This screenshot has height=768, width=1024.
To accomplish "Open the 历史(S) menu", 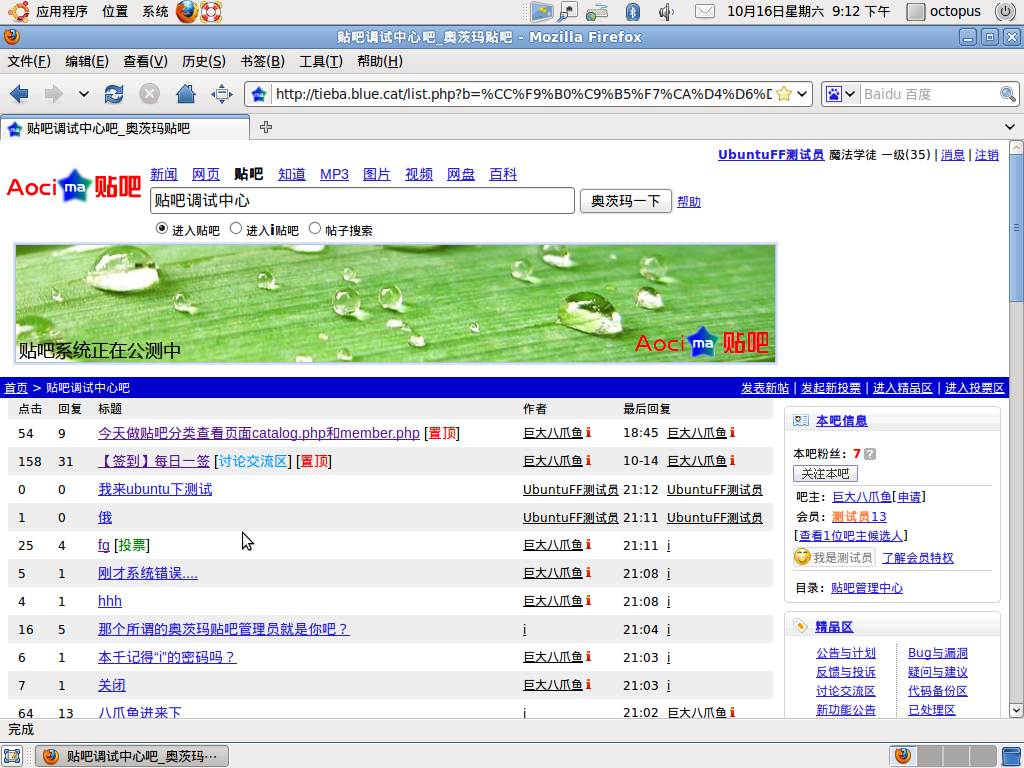I will [204, 61].
